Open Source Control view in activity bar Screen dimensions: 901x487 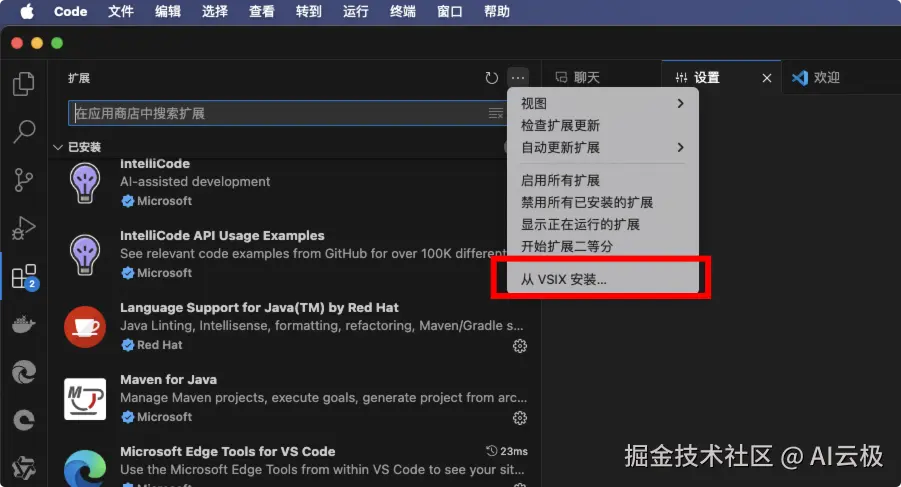click(x=24, y=180)
